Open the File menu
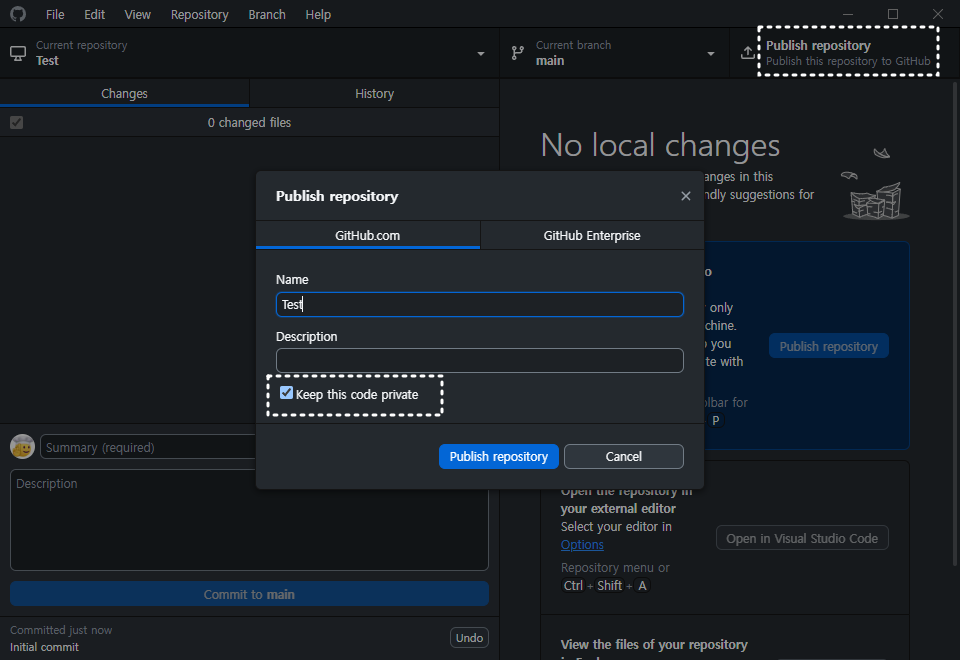Viewport: 960px width, 660px height. tap(55, 14)
